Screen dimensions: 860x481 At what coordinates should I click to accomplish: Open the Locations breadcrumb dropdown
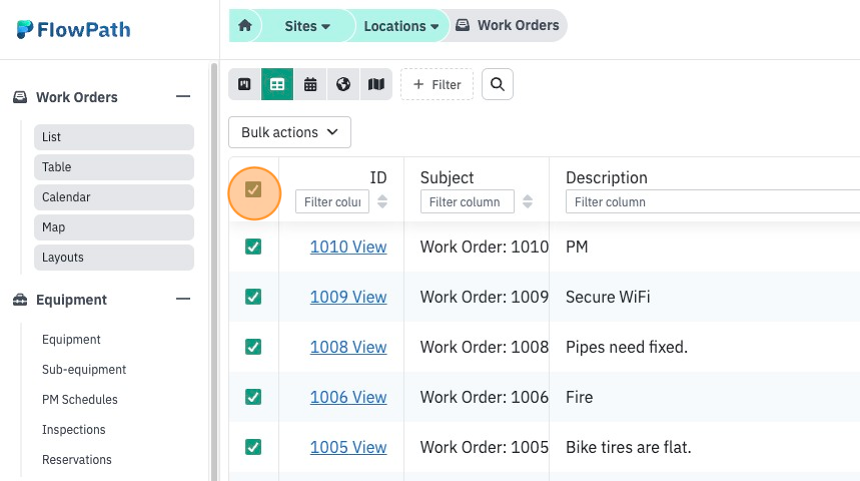point(401,26)
